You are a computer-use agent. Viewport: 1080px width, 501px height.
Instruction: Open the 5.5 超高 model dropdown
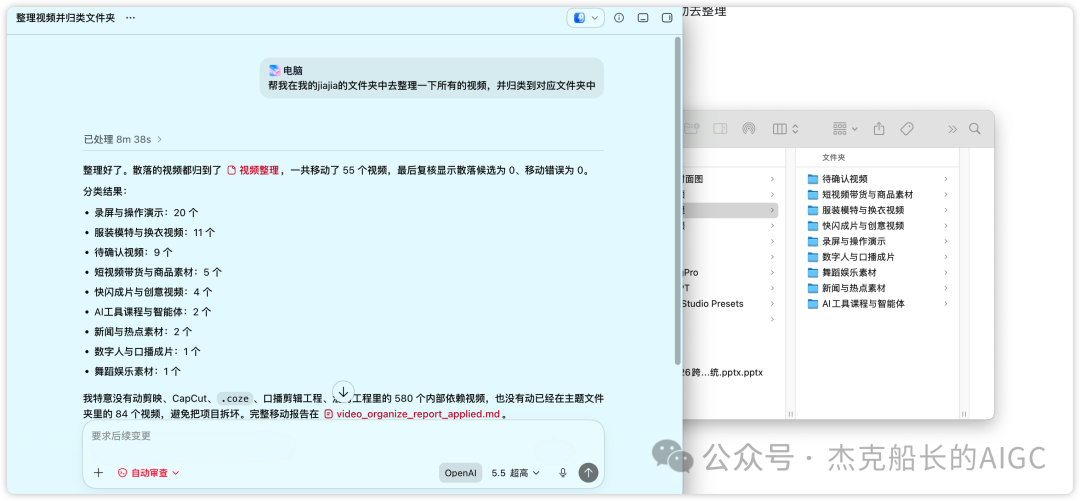[x=515, y=473]
